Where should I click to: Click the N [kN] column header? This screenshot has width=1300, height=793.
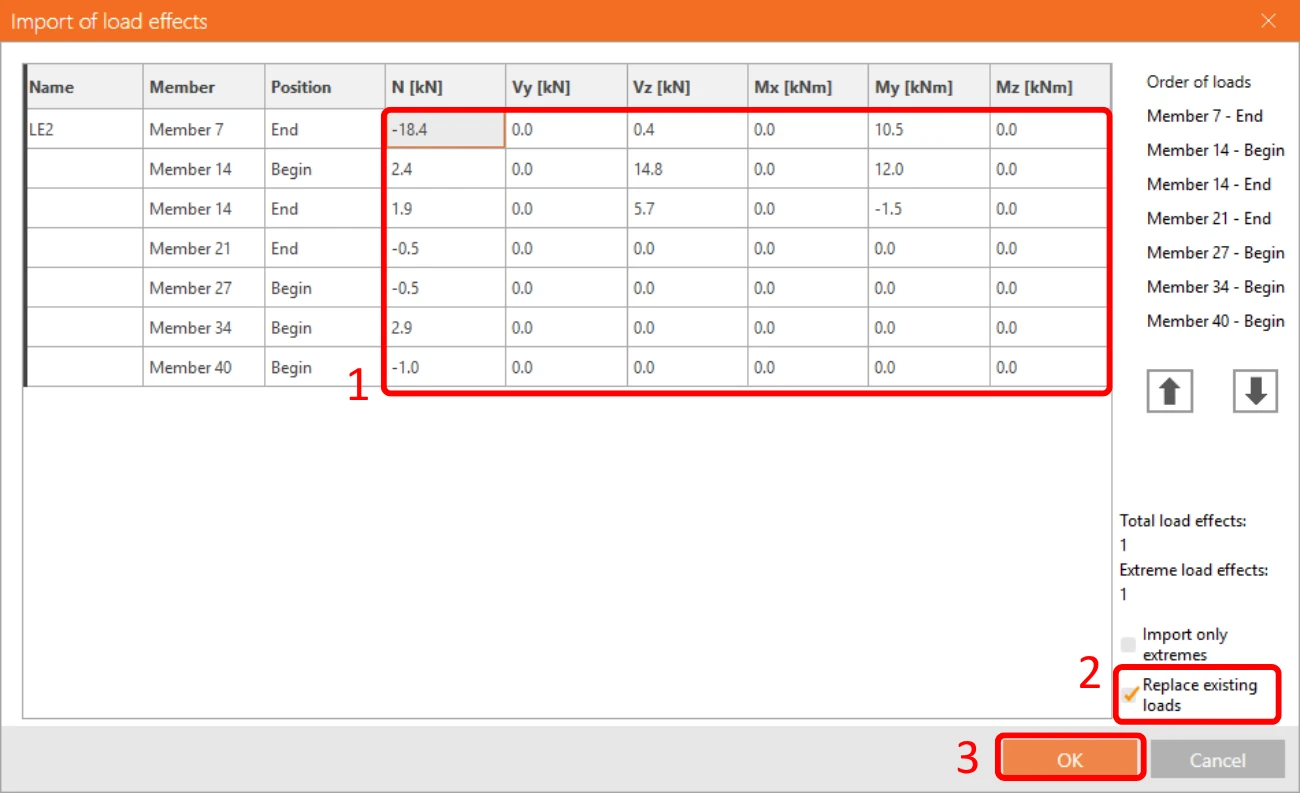[x=445, y=87]
